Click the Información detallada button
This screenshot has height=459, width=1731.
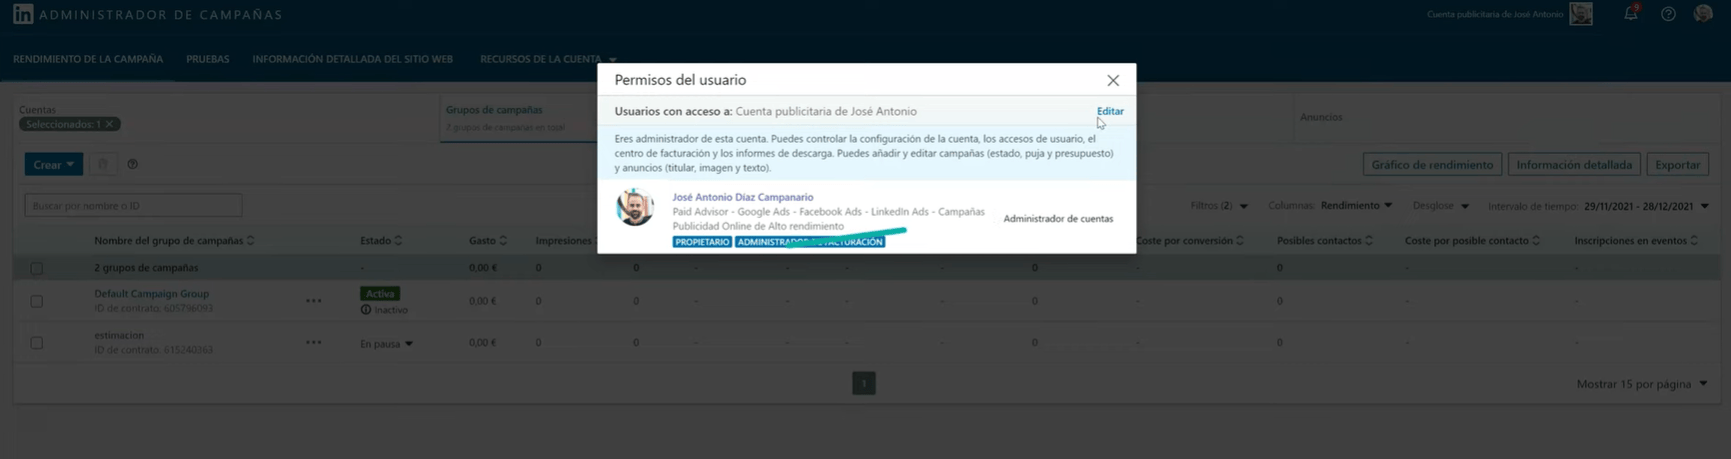[1574, 164]
